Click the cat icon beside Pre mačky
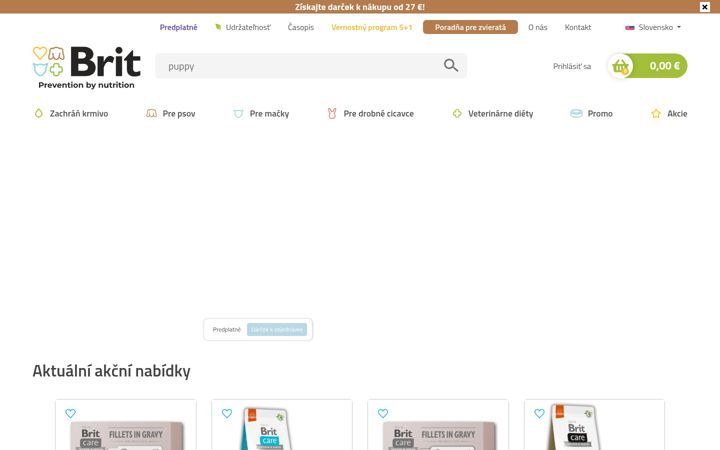Screen dimensions: 720x450 click(x=238, y=113)
